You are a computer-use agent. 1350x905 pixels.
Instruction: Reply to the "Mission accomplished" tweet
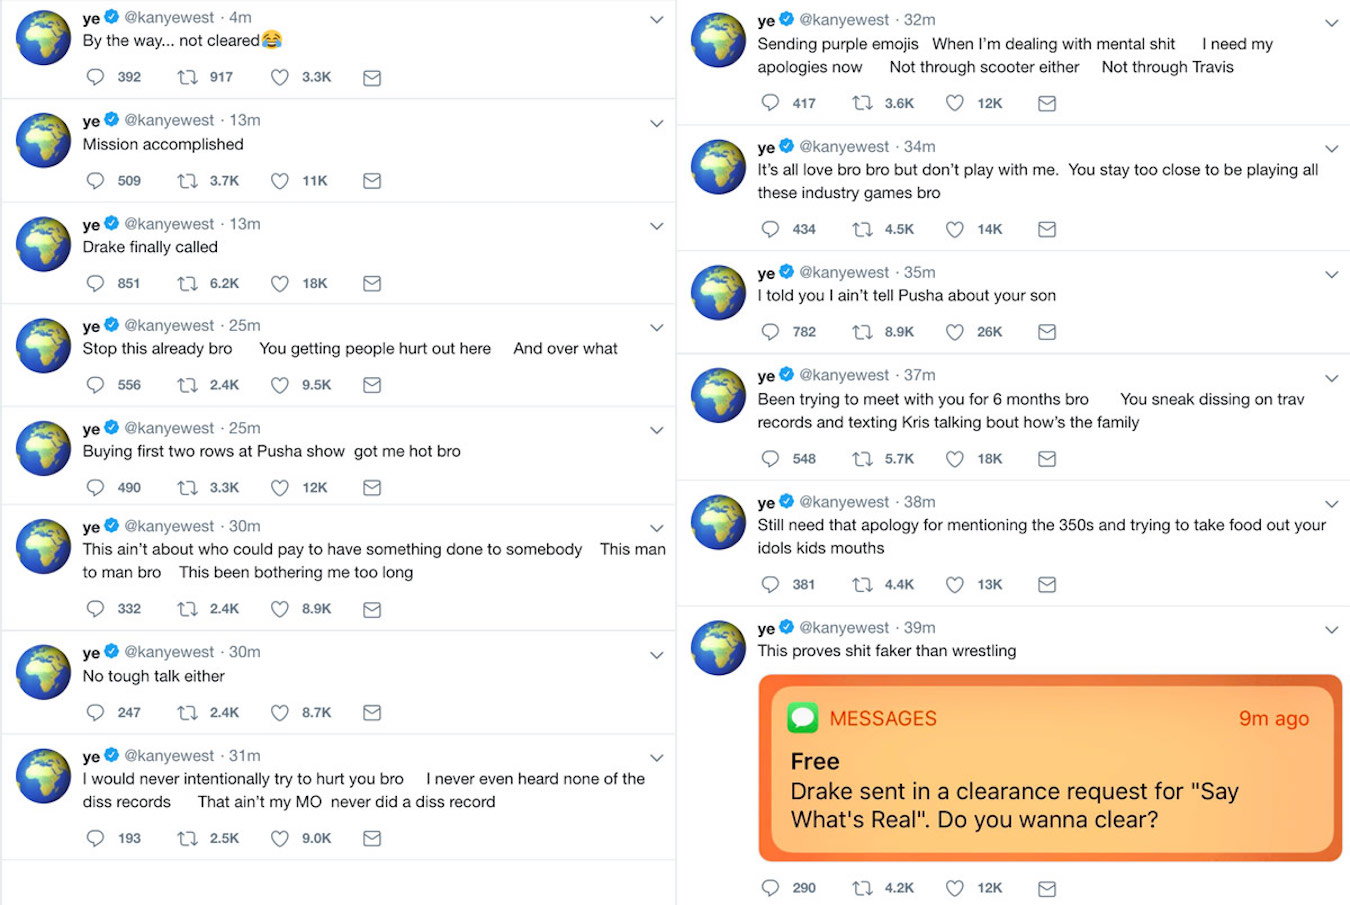click(x=96, y=181)
